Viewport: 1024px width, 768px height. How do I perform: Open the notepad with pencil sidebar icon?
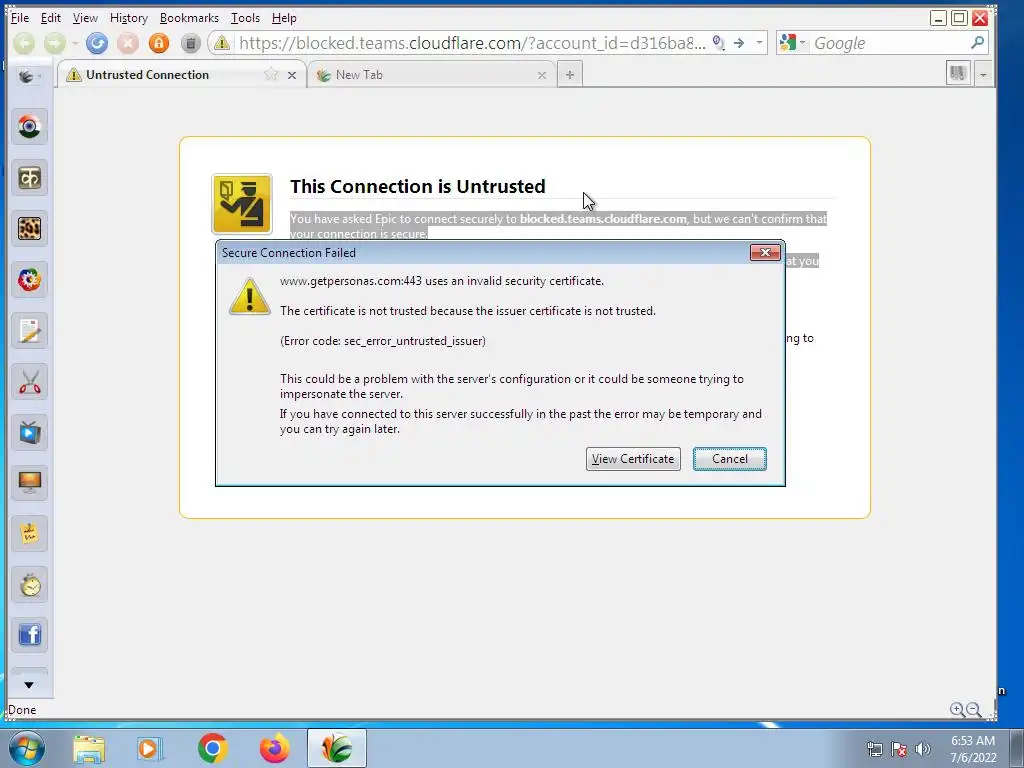tap(29, 330)
